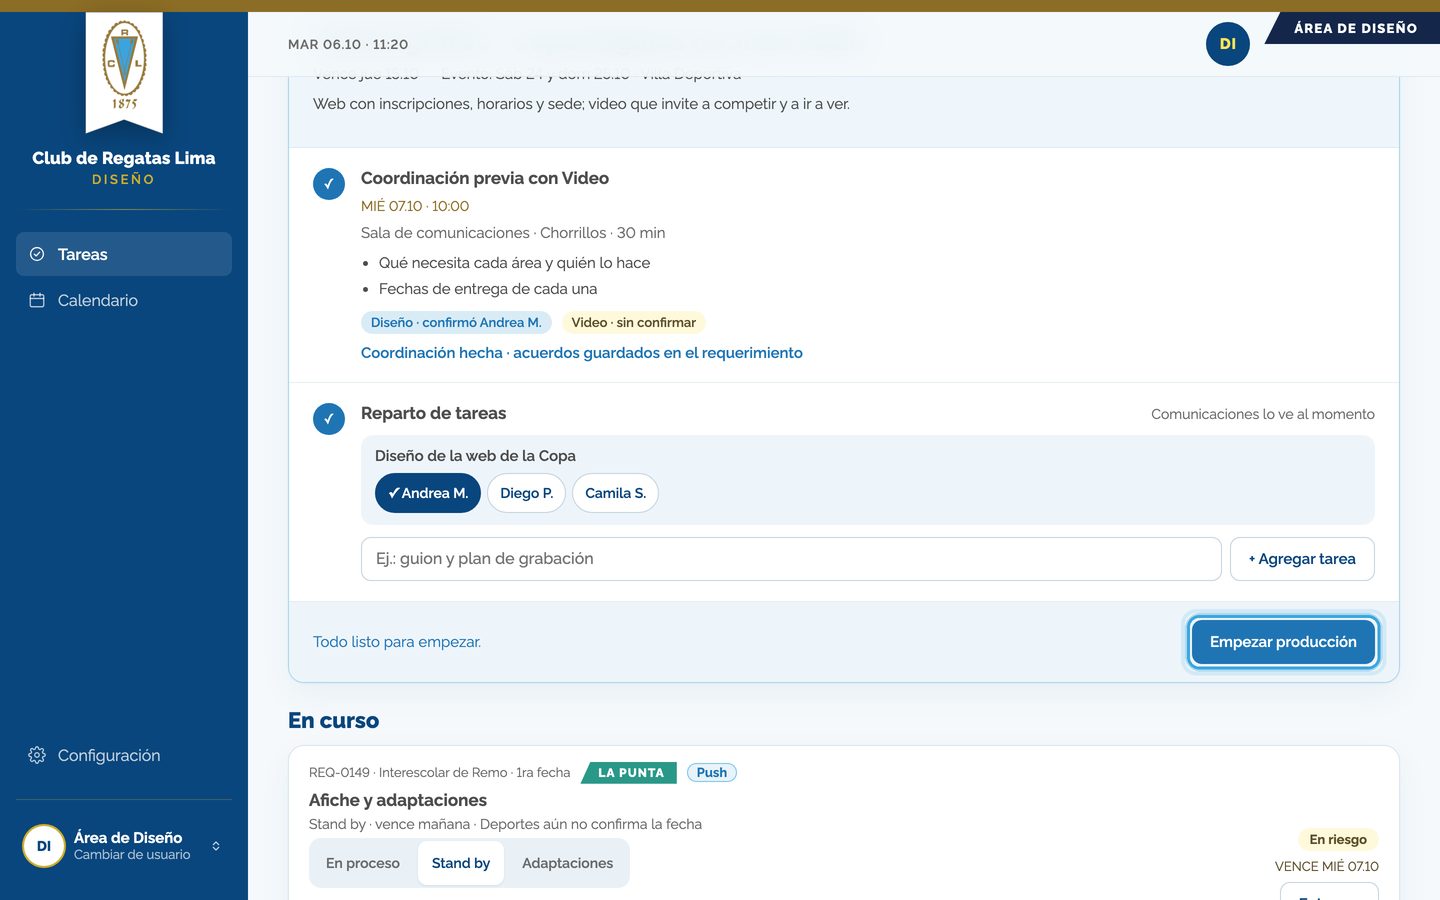This screenshot has width=1440, height=900.
Task: Click the Todo listo para empezar message
Action: tap(397, 642)
